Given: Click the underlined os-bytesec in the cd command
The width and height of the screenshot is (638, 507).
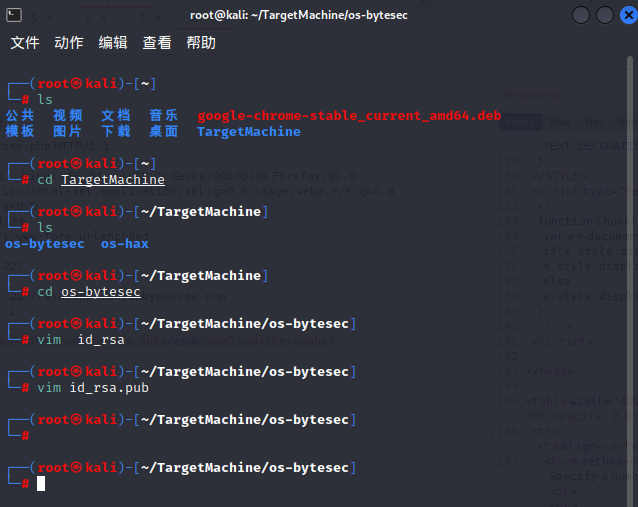Looking at the screenshot, I should (x=101, y=292).
